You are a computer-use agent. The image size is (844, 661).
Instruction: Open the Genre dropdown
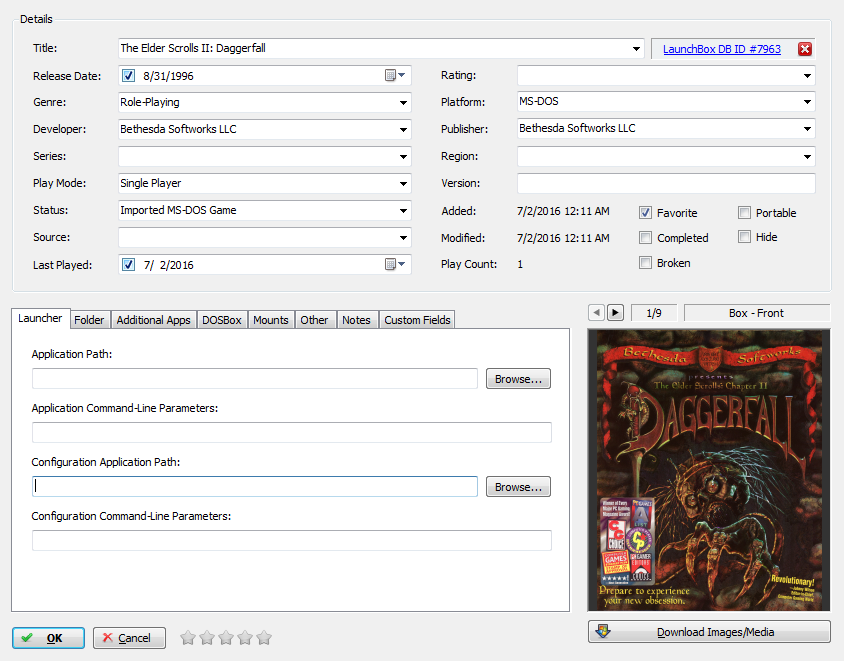click(x=403, y=102)
